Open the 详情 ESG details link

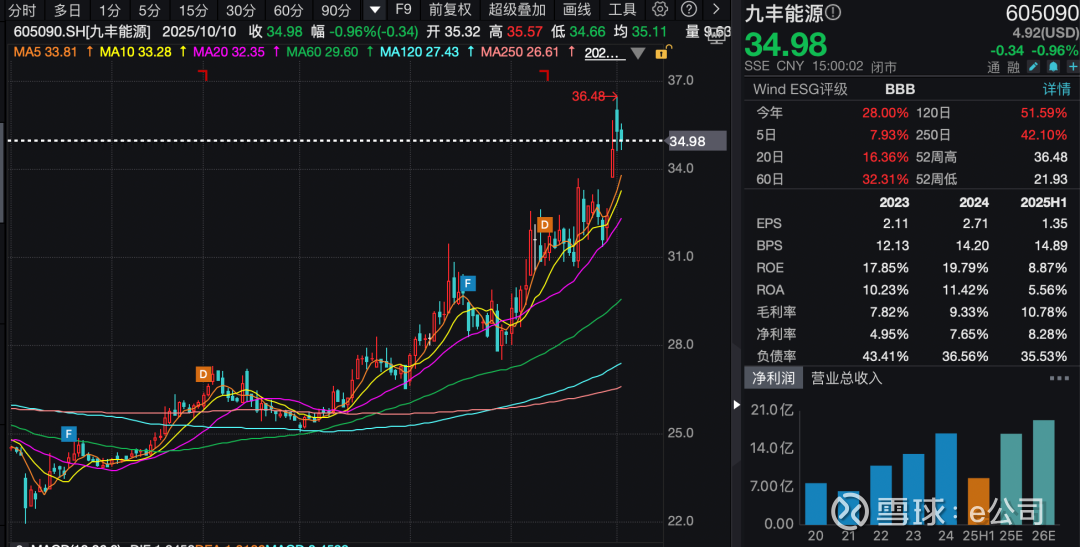[1057, 89]
